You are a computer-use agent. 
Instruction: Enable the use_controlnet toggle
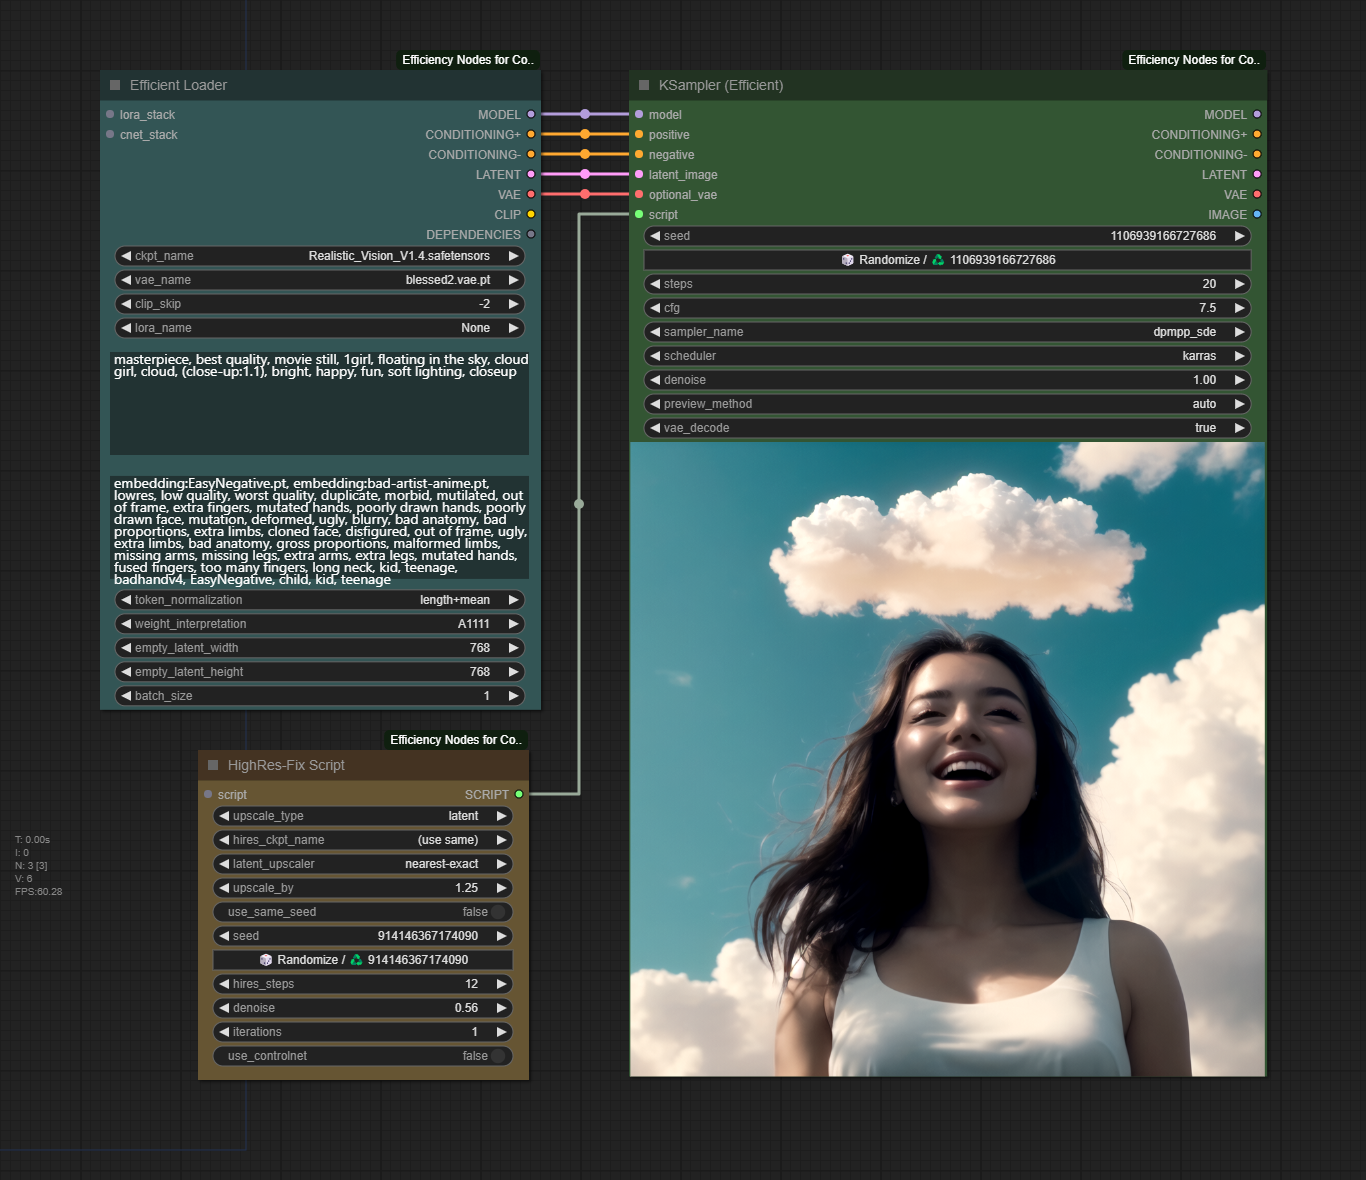(497, 1056)
